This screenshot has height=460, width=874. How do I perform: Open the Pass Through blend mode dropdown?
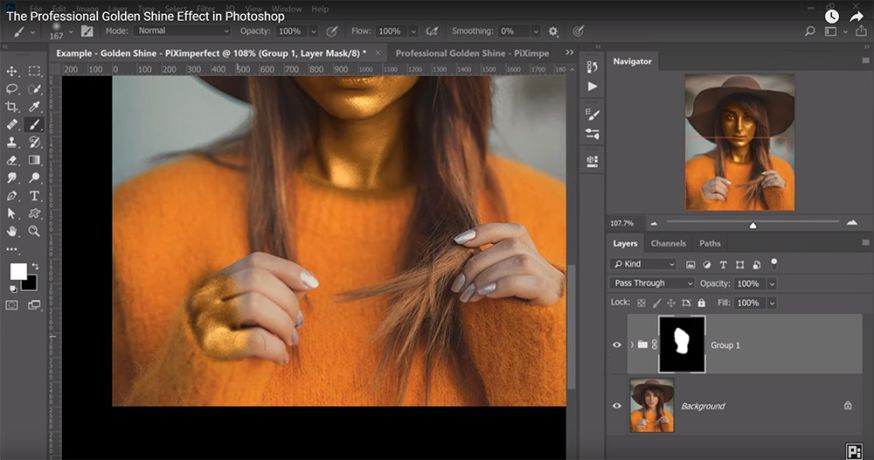pos(652,283)
